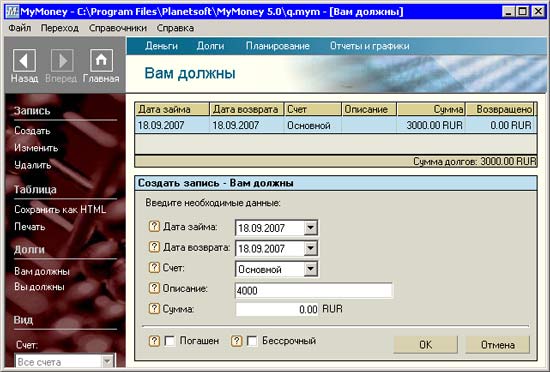Image resolution: width=550 pixels, height=372 pixels.
Task: Click the Описание input containing 4000
Action: 314,290
